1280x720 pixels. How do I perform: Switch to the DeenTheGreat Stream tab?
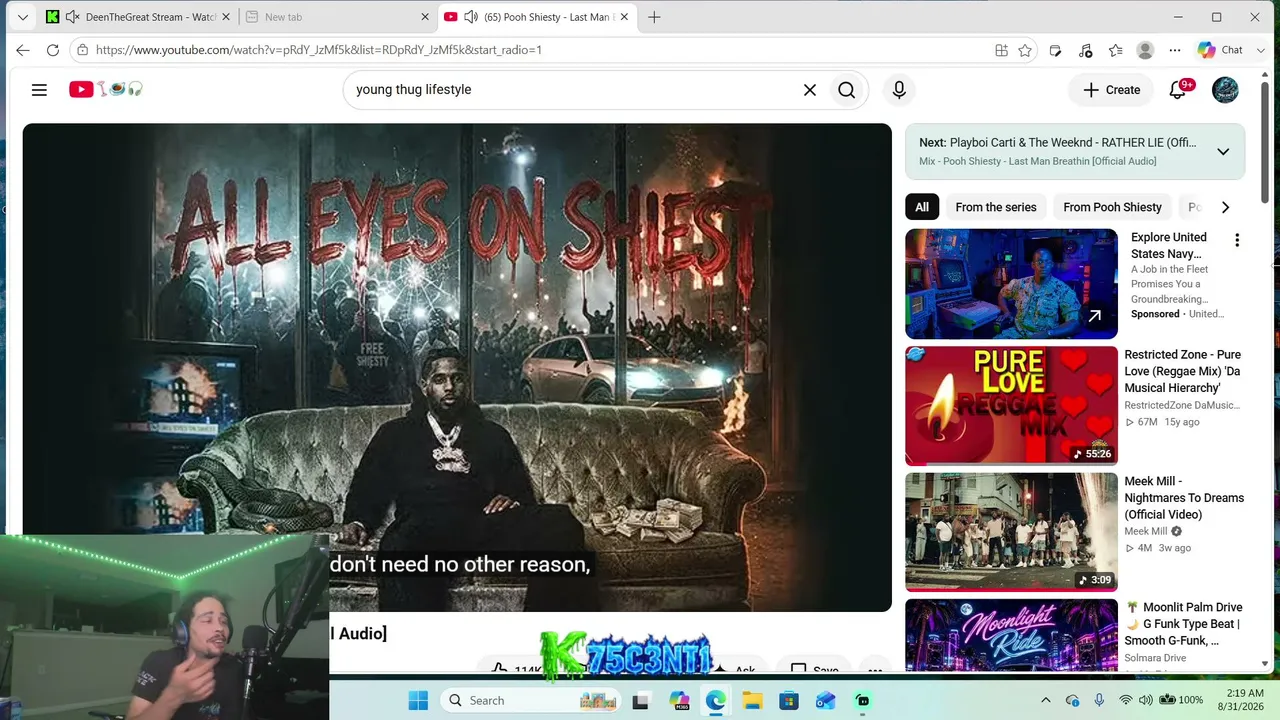tap(136, 17)
